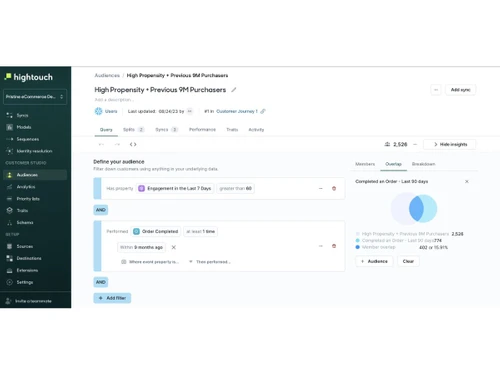Open Analytics in the sidebar
Image resolution: width=500 pixels, height=375 pixels.
coord(26,187)
